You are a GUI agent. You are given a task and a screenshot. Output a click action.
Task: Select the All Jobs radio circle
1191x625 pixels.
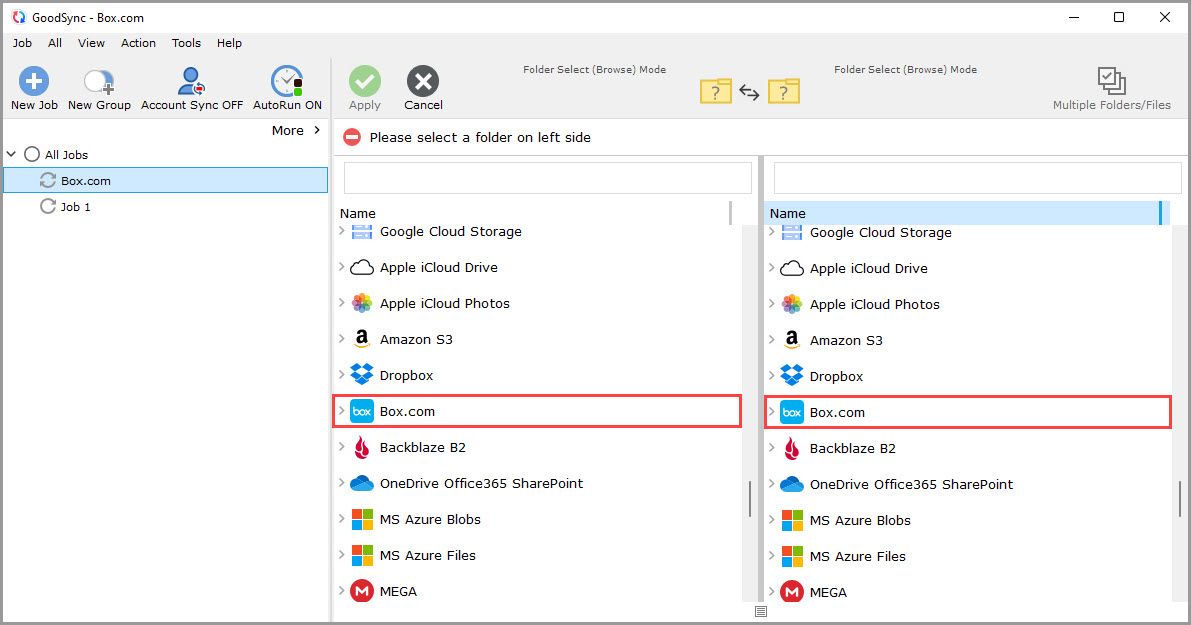pyautogui.click(x=32, y=154)
